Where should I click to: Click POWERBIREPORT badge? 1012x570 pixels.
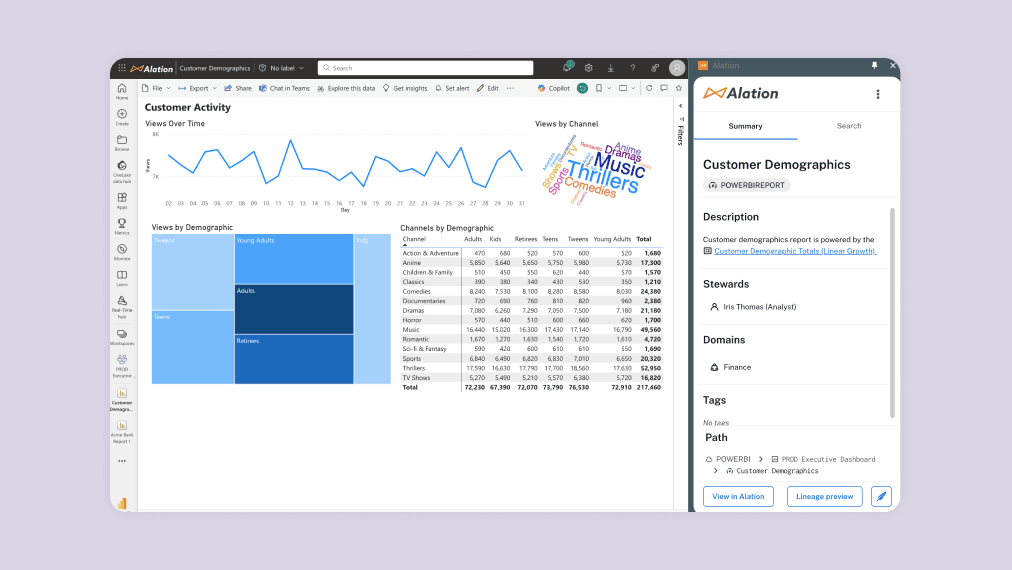[747, 185]
